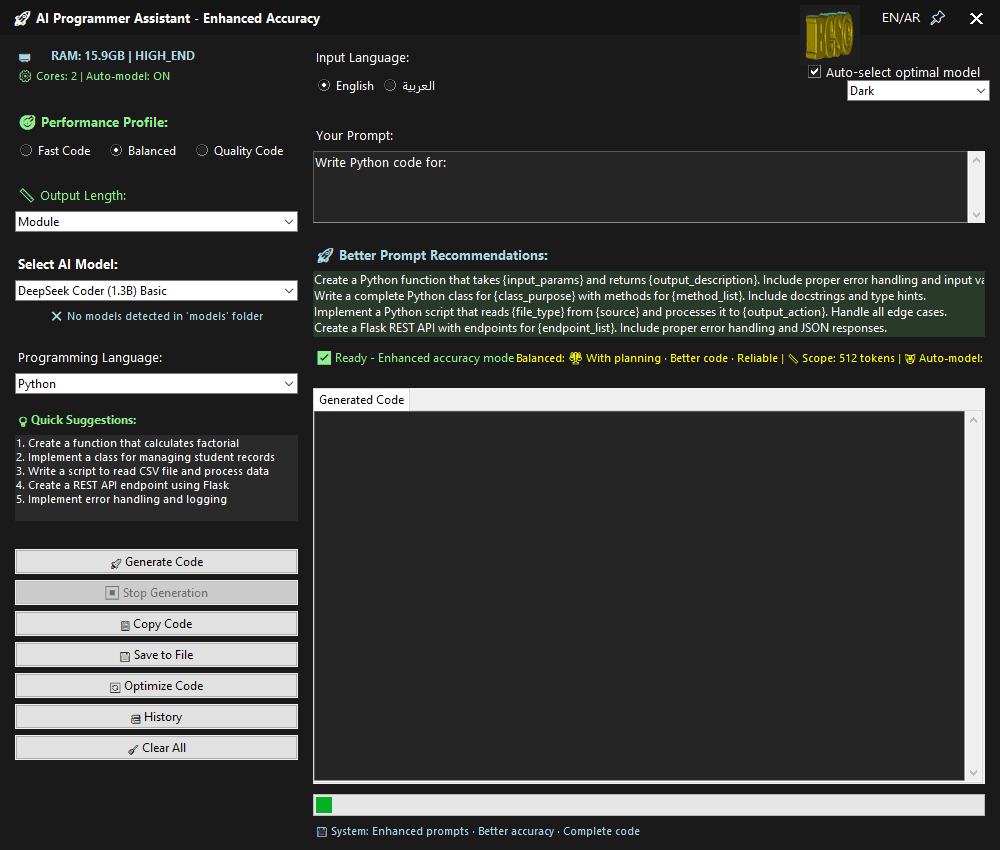Screen dimensions: 1000x850
Task: Open the DeepSeek Coder model dropdown
Action: pyautogui.click(x=156, y=291)
